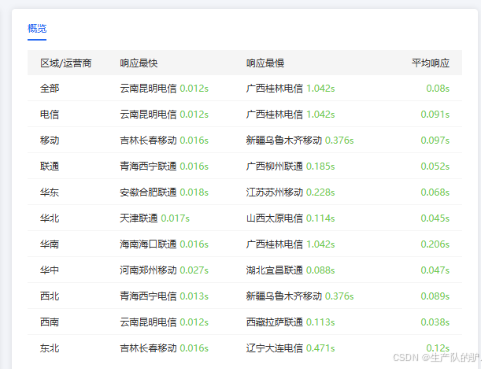Select 吉林长春移动 0.016s in the 移动 row

(164, 140)
